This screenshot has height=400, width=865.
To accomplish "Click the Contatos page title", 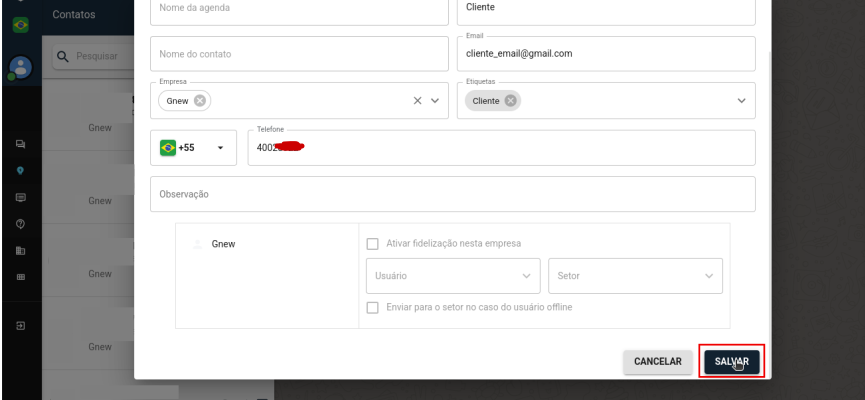I will (x=74, y=14).
